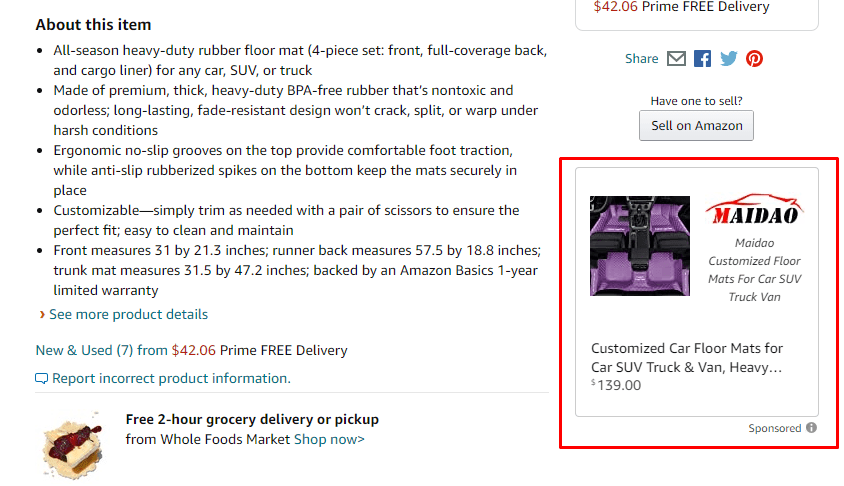
Task: Click the Free 2-hour grocery delivery heading
Action: point(252,419)
